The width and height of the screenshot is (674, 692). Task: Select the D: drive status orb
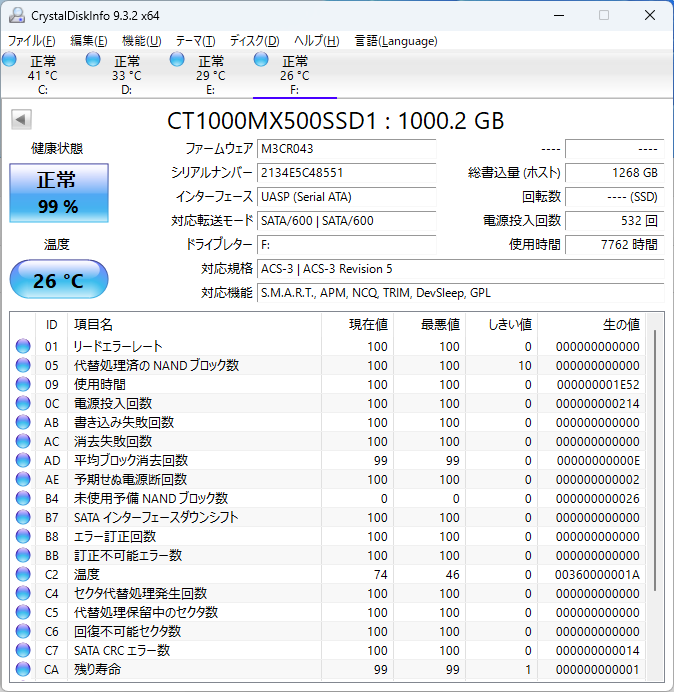pos(93,60)
